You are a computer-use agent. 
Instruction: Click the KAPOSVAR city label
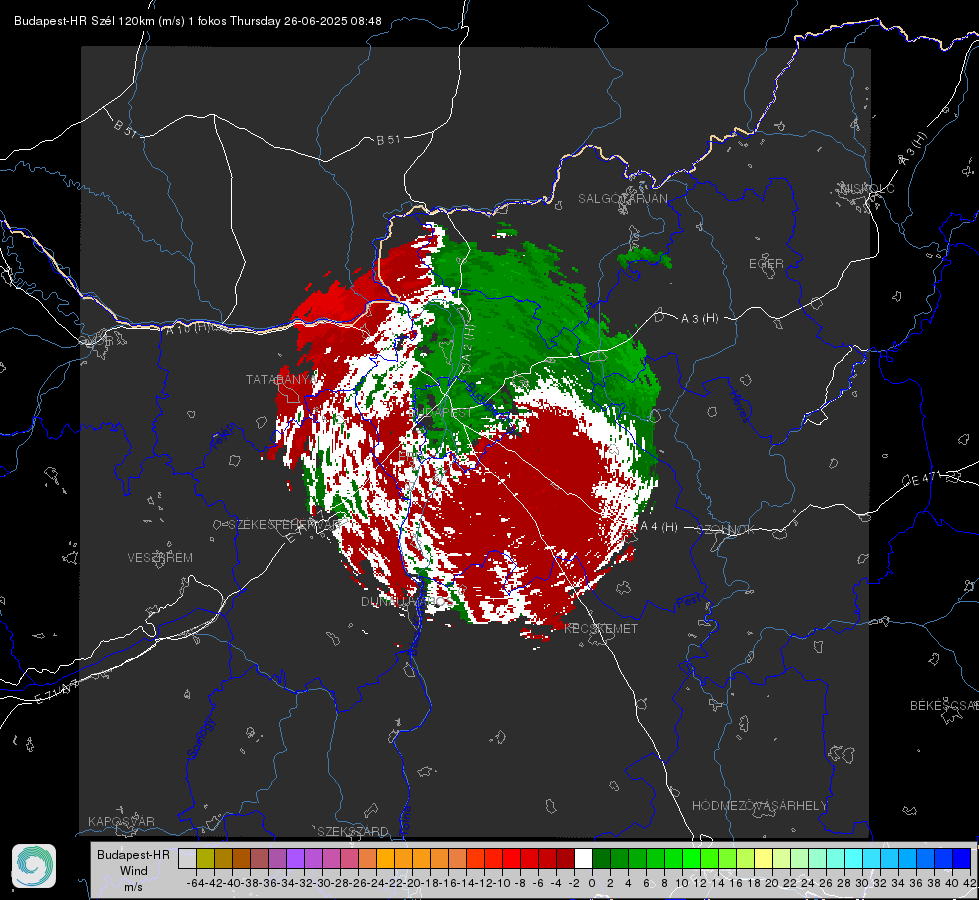click(x=121, y=821)
